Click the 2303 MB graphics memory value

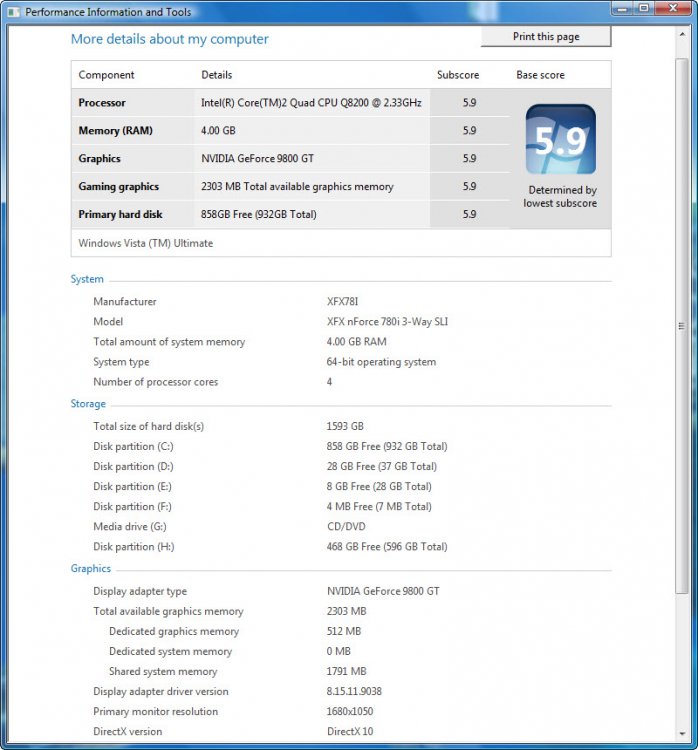point(346,611)
